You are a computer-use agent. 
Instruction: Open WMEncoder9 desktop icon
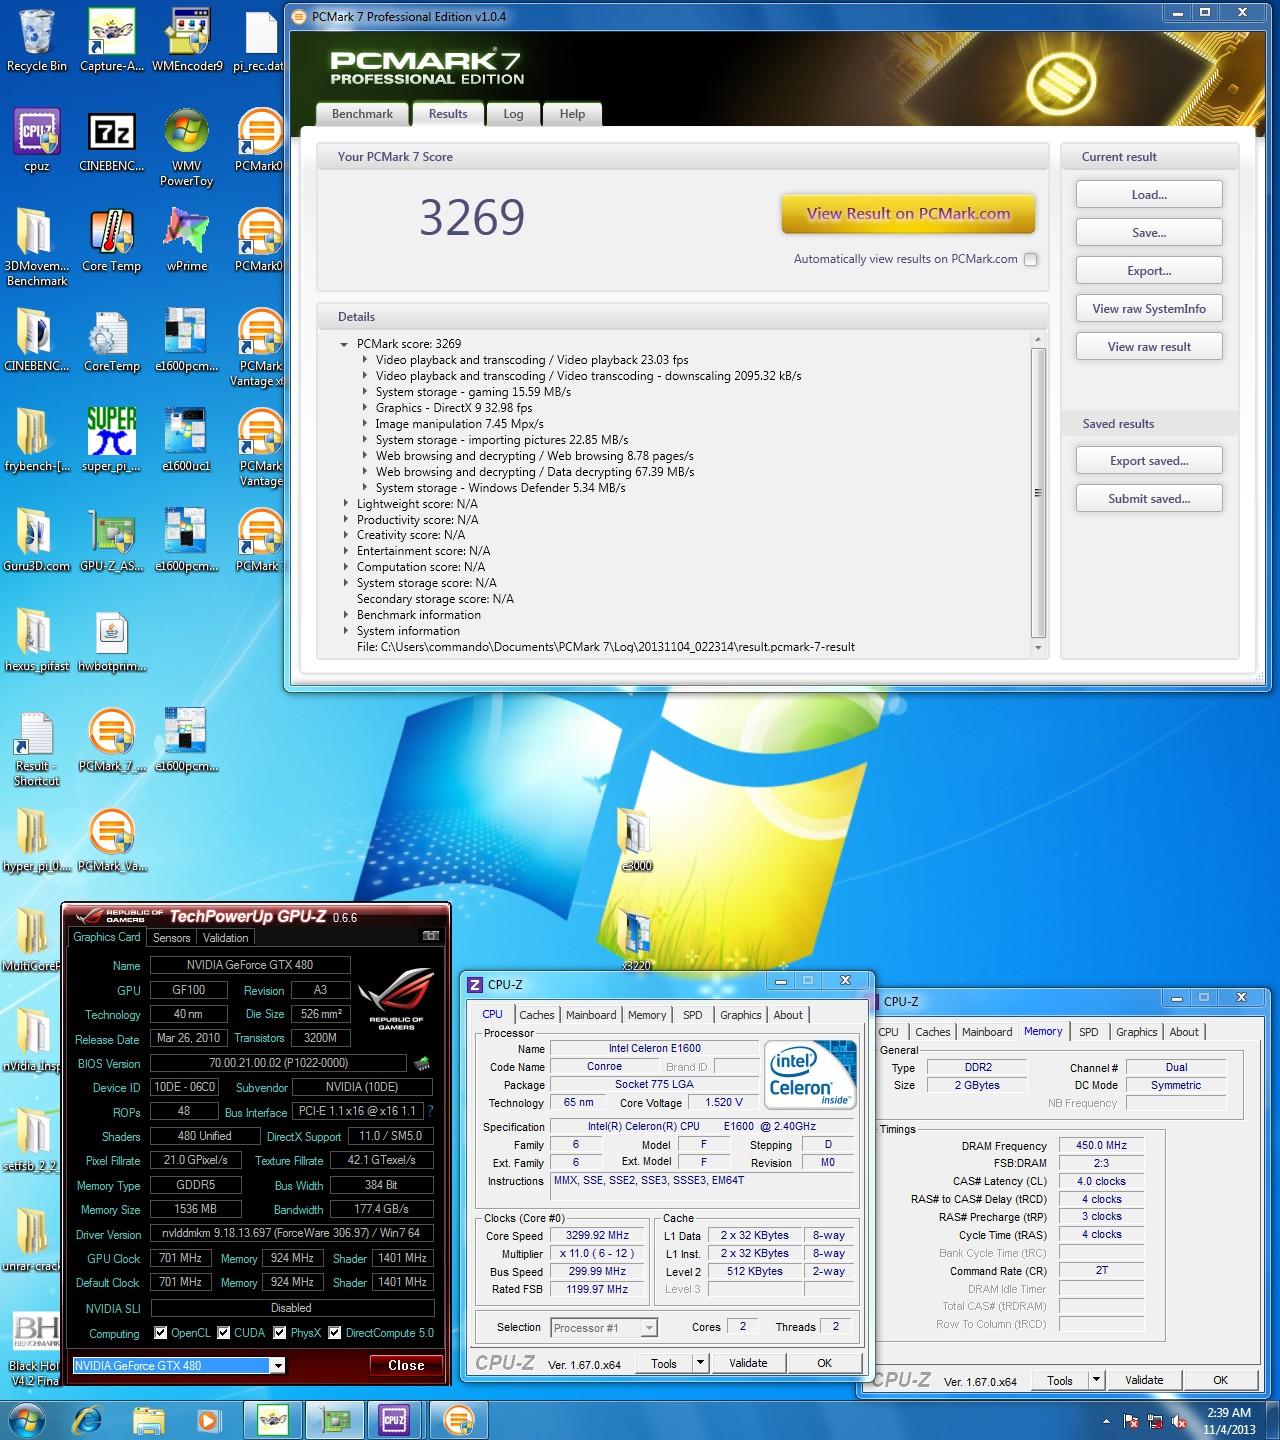click(186, 40)
